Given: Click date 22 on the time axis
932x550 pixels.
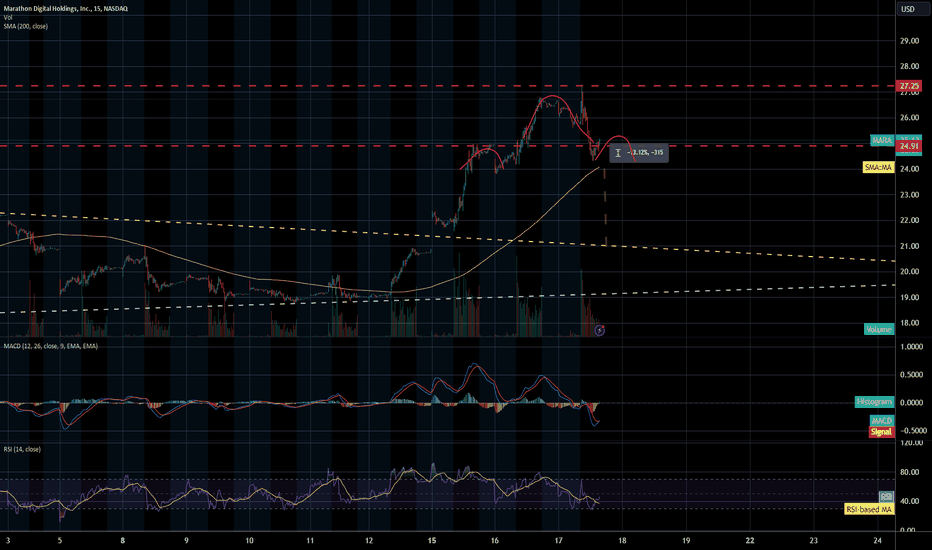Looking at the screenshot, I should pos(750,540).
